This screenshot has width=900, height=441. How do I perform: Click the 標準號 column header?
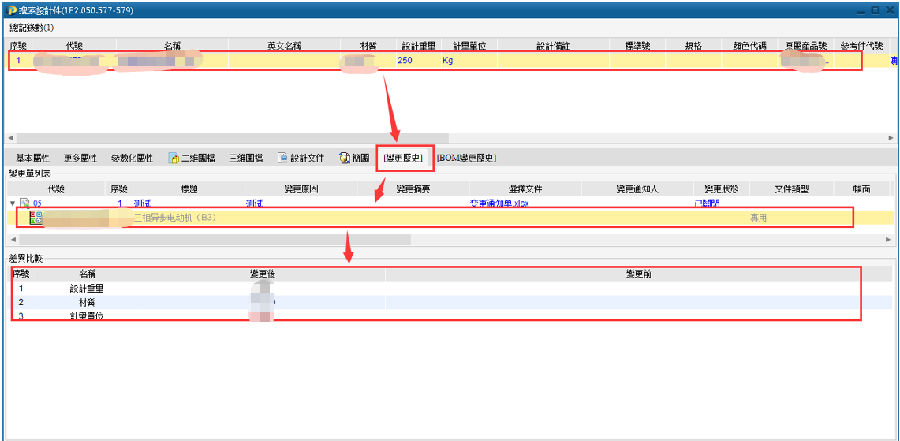point(638,45)
